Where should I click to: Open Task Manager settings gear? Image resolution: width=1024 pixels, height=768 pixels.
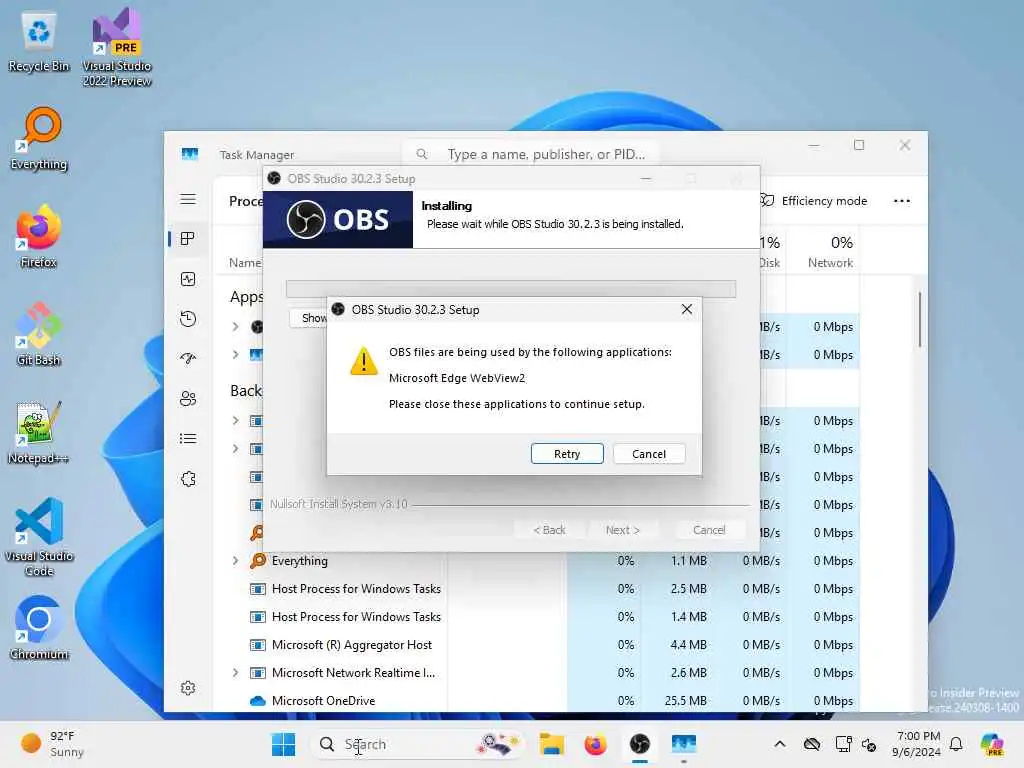pyautogui.click(x=188, y=688)
